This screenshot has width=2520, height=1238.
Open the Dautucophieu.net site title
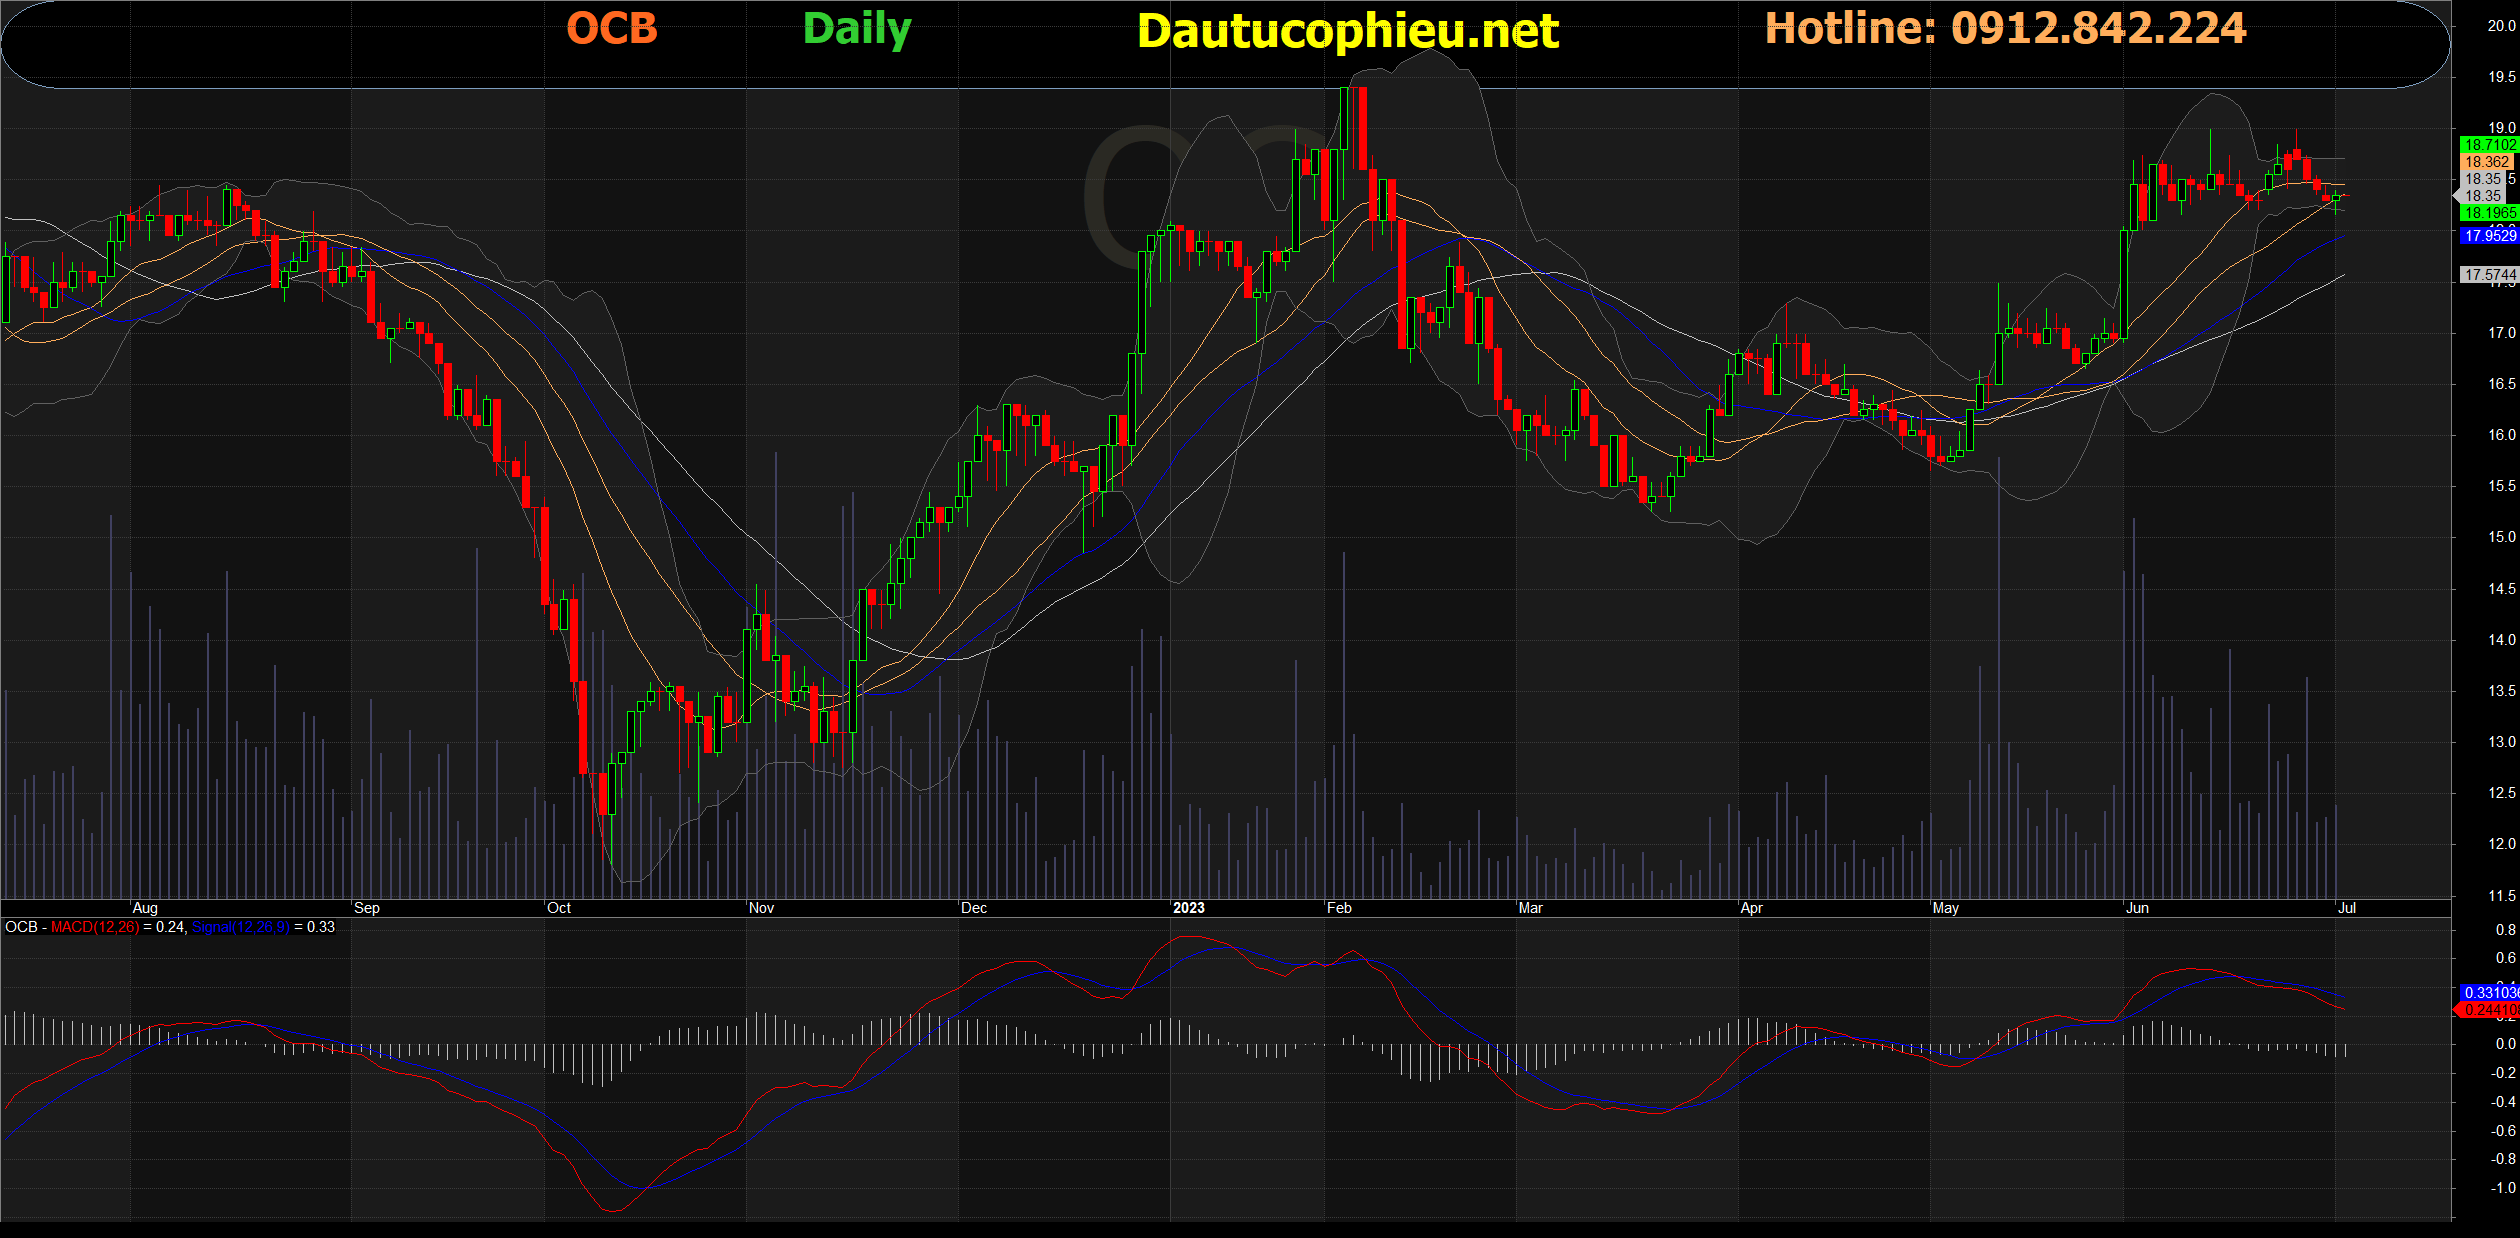tap(1347, 32)
